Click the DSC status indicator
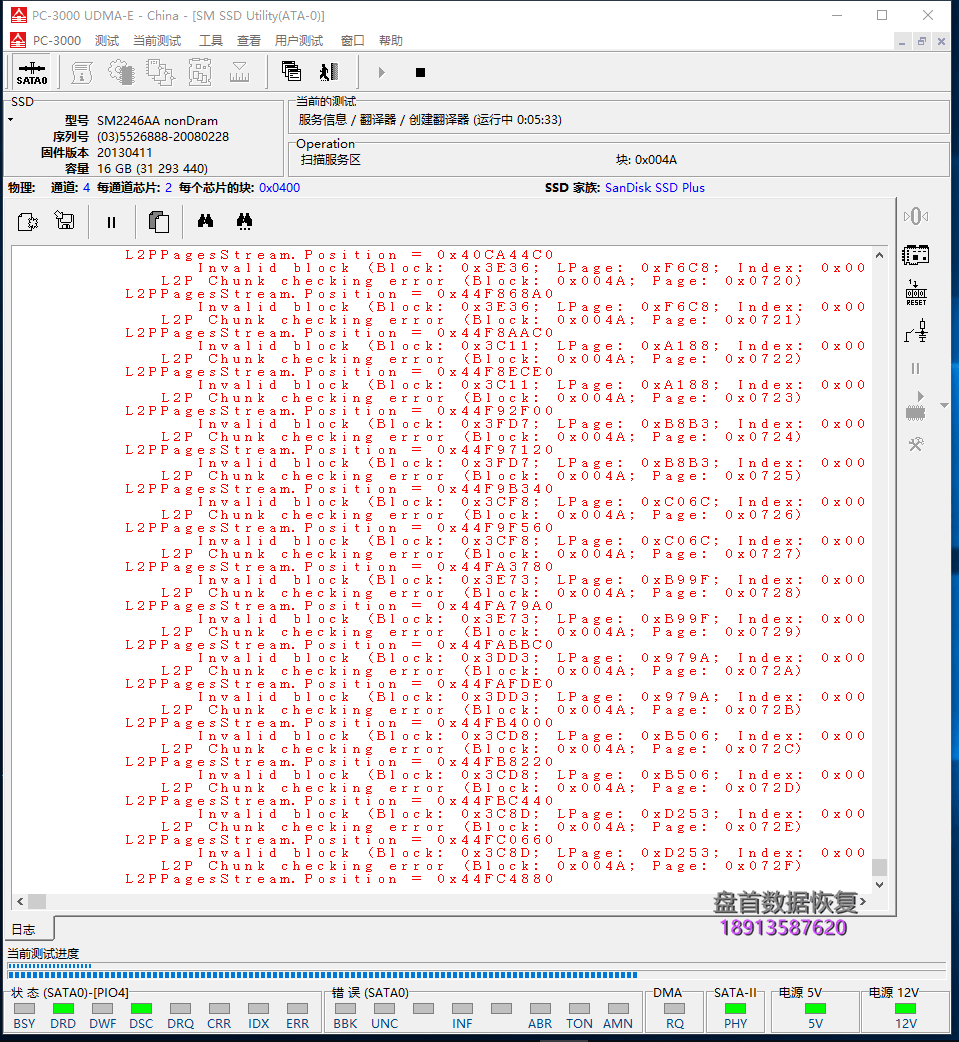This screenshot has height=1042, width=959. pyautogui.click(x=141, y=1009)
